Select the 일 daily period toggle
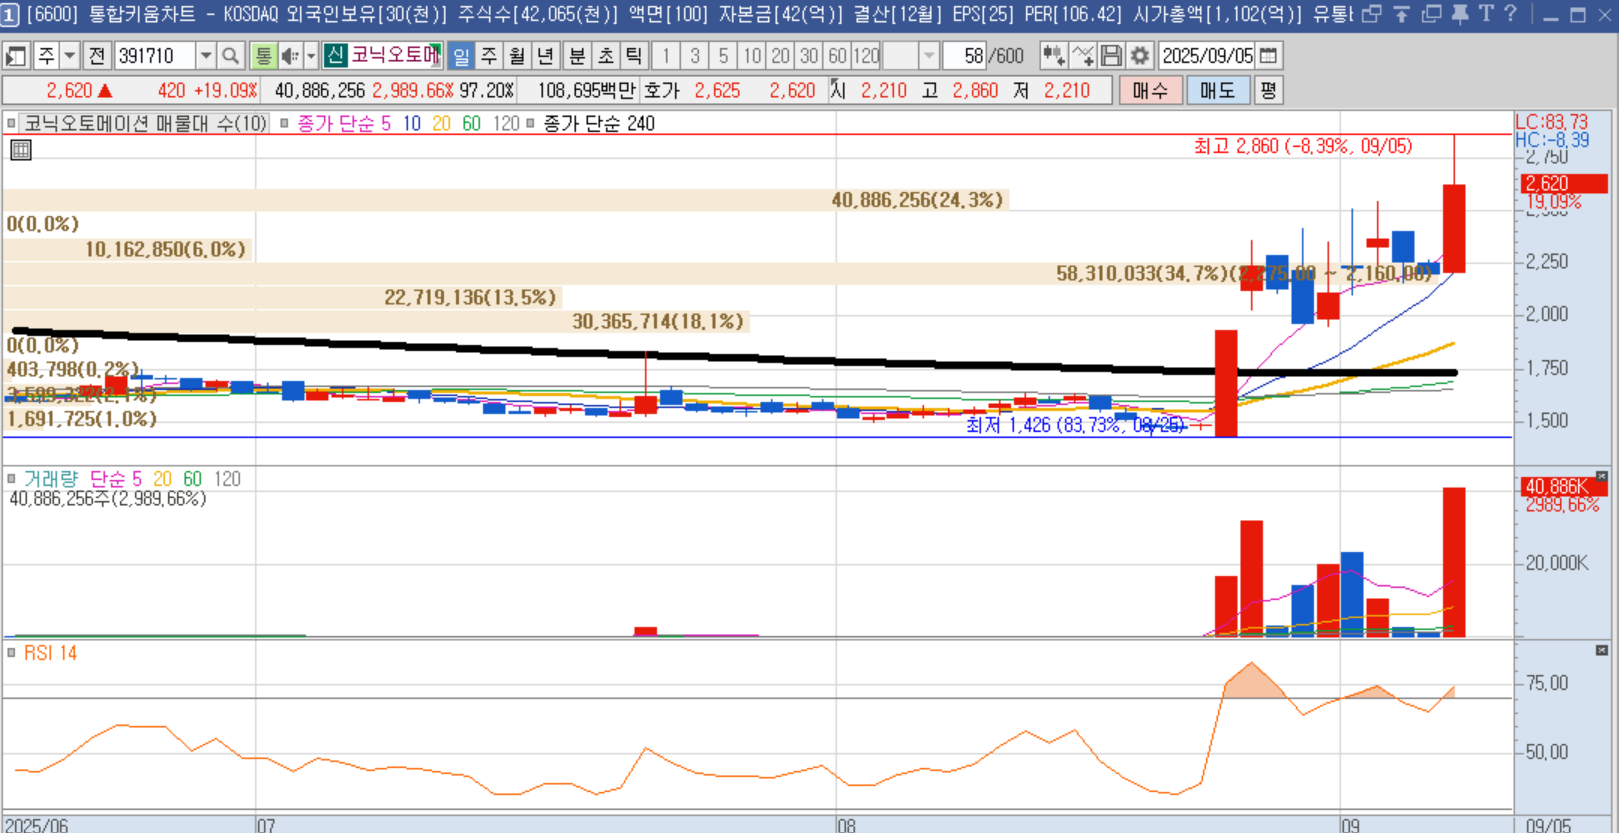This screenshot has width=1619, height=833. pos(461,56)
